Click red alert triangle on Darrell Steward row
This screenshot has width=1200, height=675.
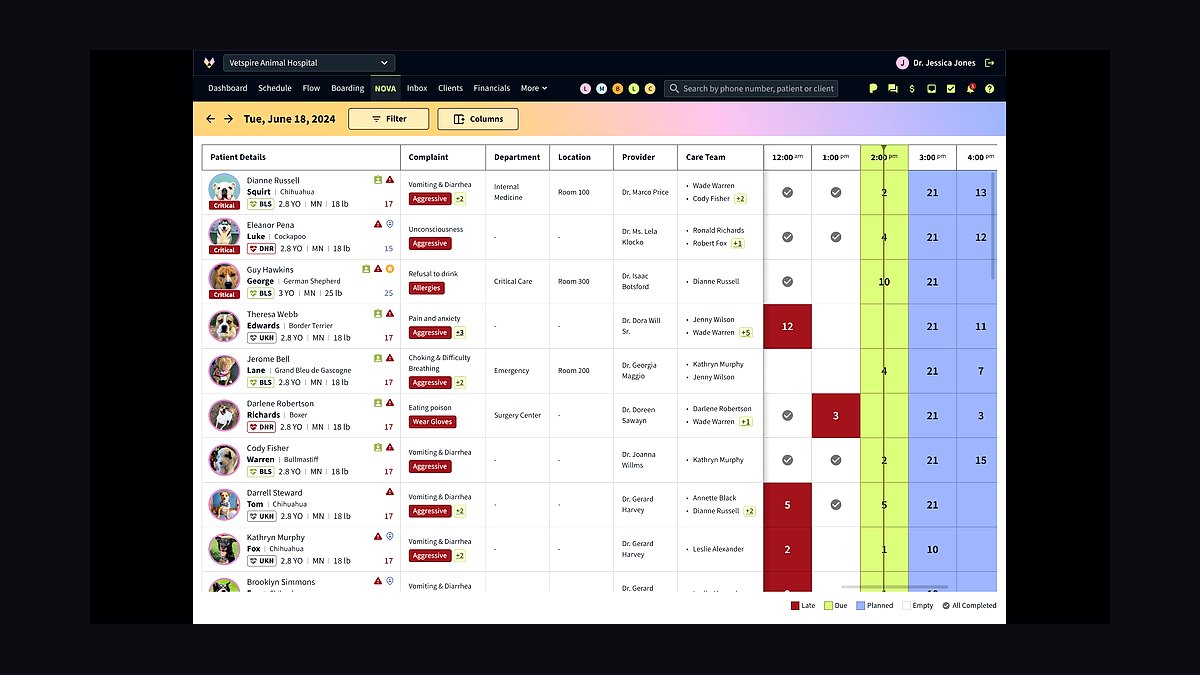tap(390, 492)
